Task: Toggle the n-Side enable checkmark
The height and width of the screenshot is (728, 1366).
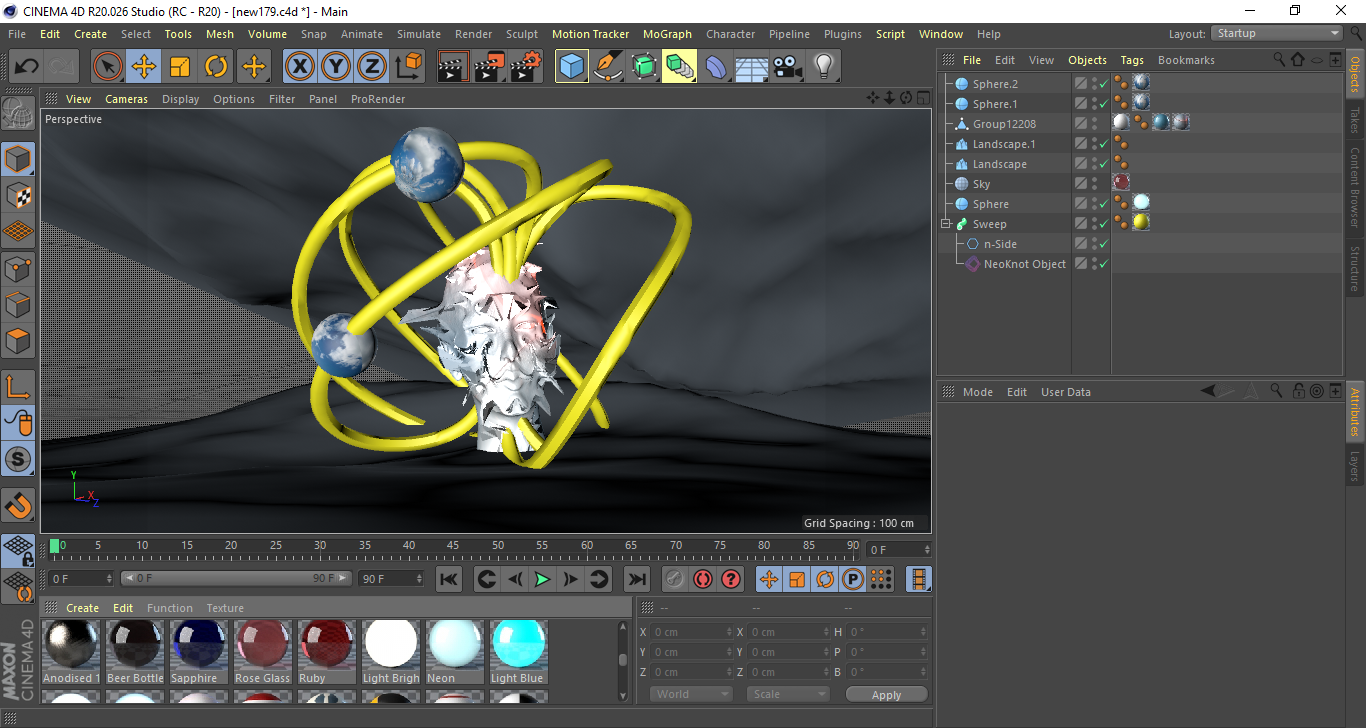Action: tap(1103, 244)
